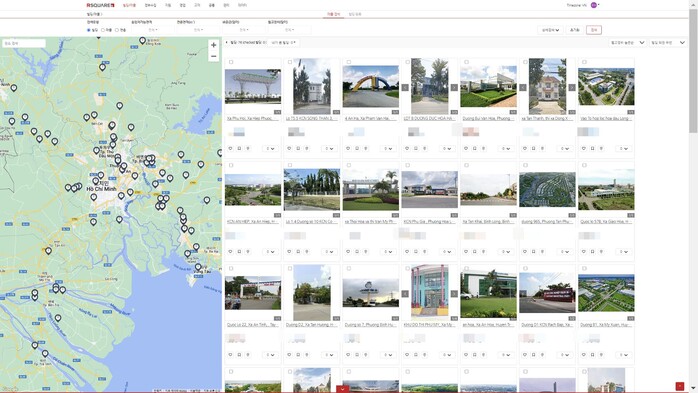Expand dropdown on Xa Tan Khai, Binh Long card
698x393 pixels.
[x=506, y=252]
